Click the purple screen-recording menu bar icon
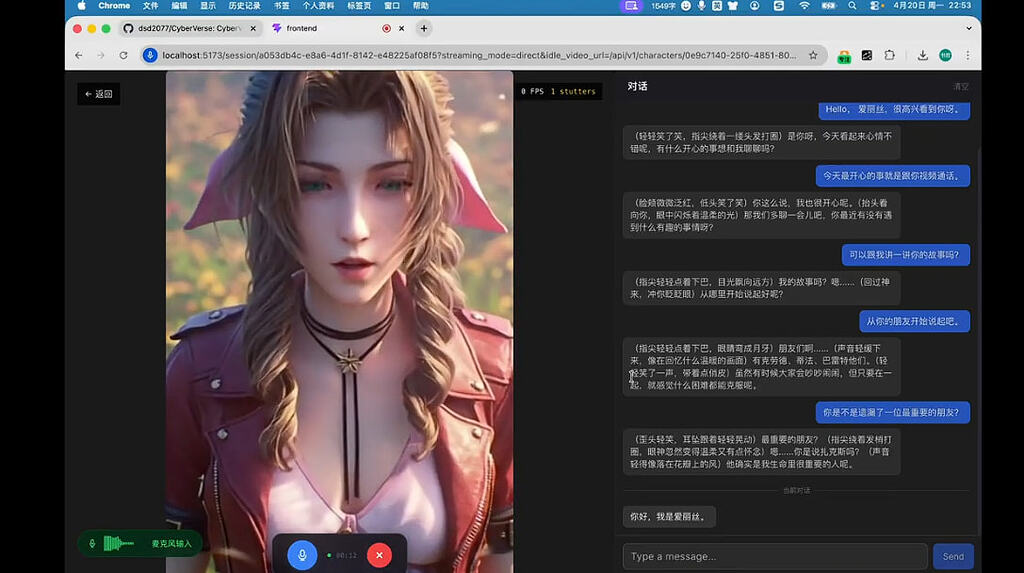Viewport: 1024px width, 573px height. coord(630,6)
